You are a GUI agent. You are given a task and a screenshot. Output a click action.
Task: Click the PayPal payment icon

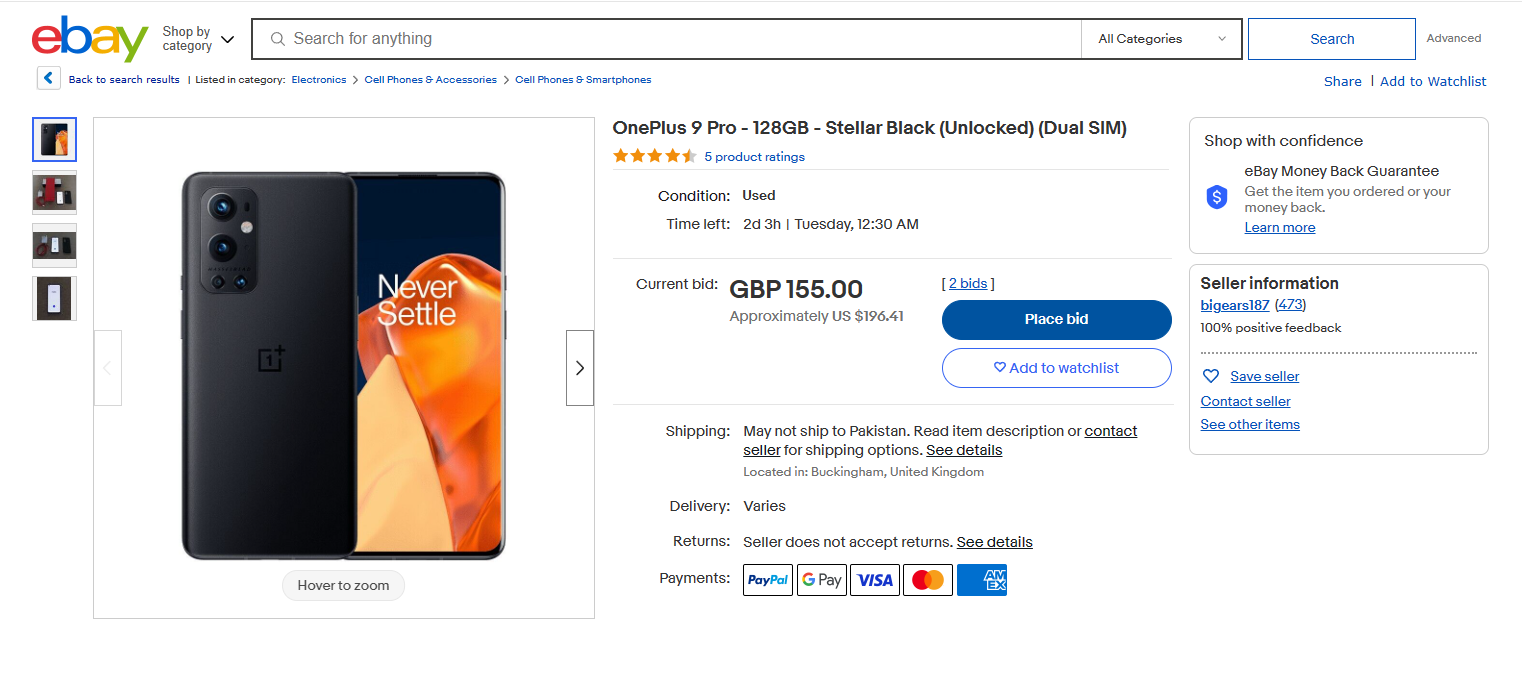click(767, 580)
